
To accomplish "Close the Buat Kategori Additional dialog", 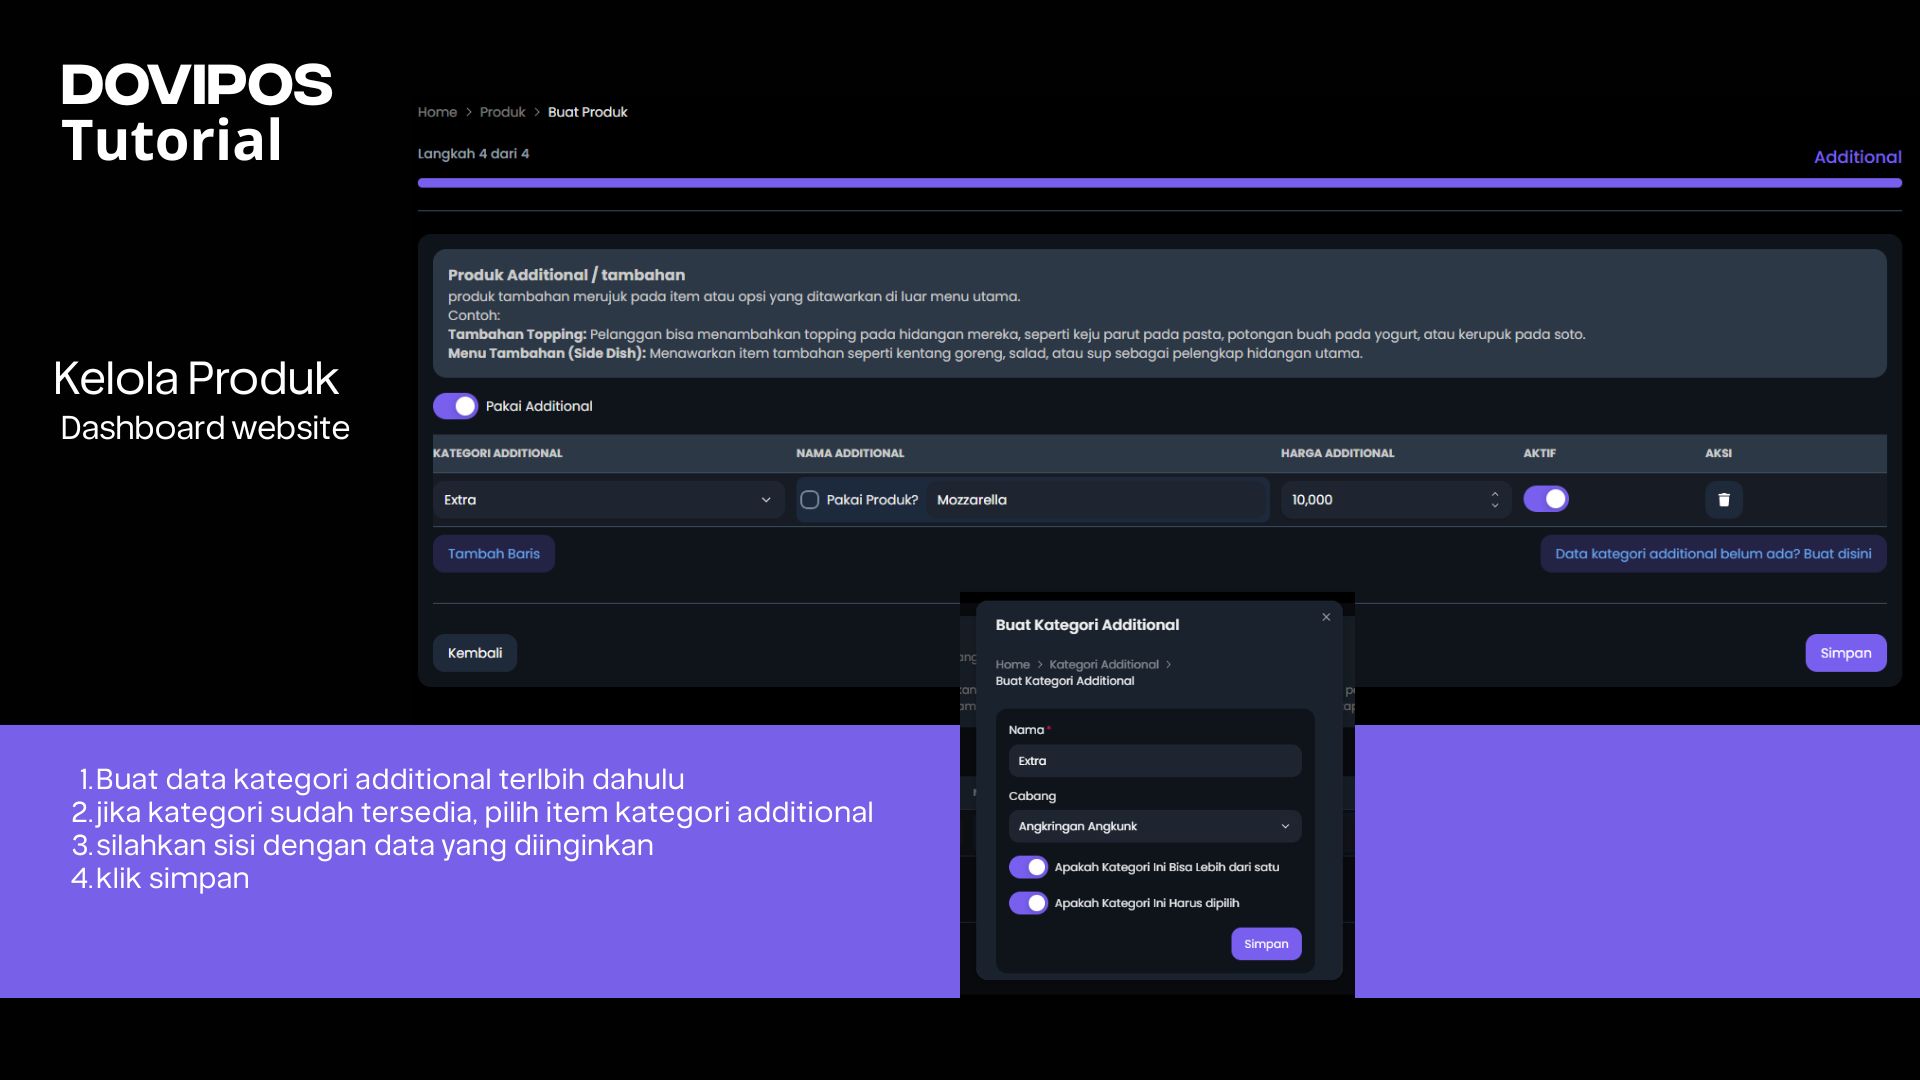I will point(1326,617).
